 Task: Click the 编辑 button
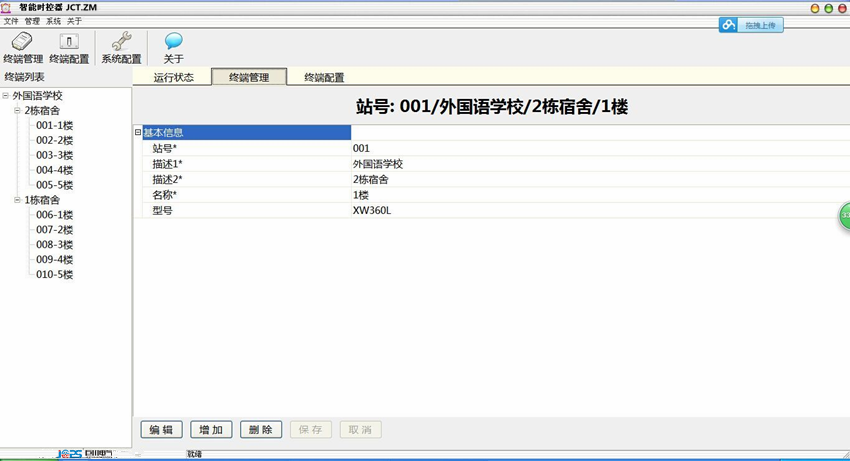(x=161, y=430)
